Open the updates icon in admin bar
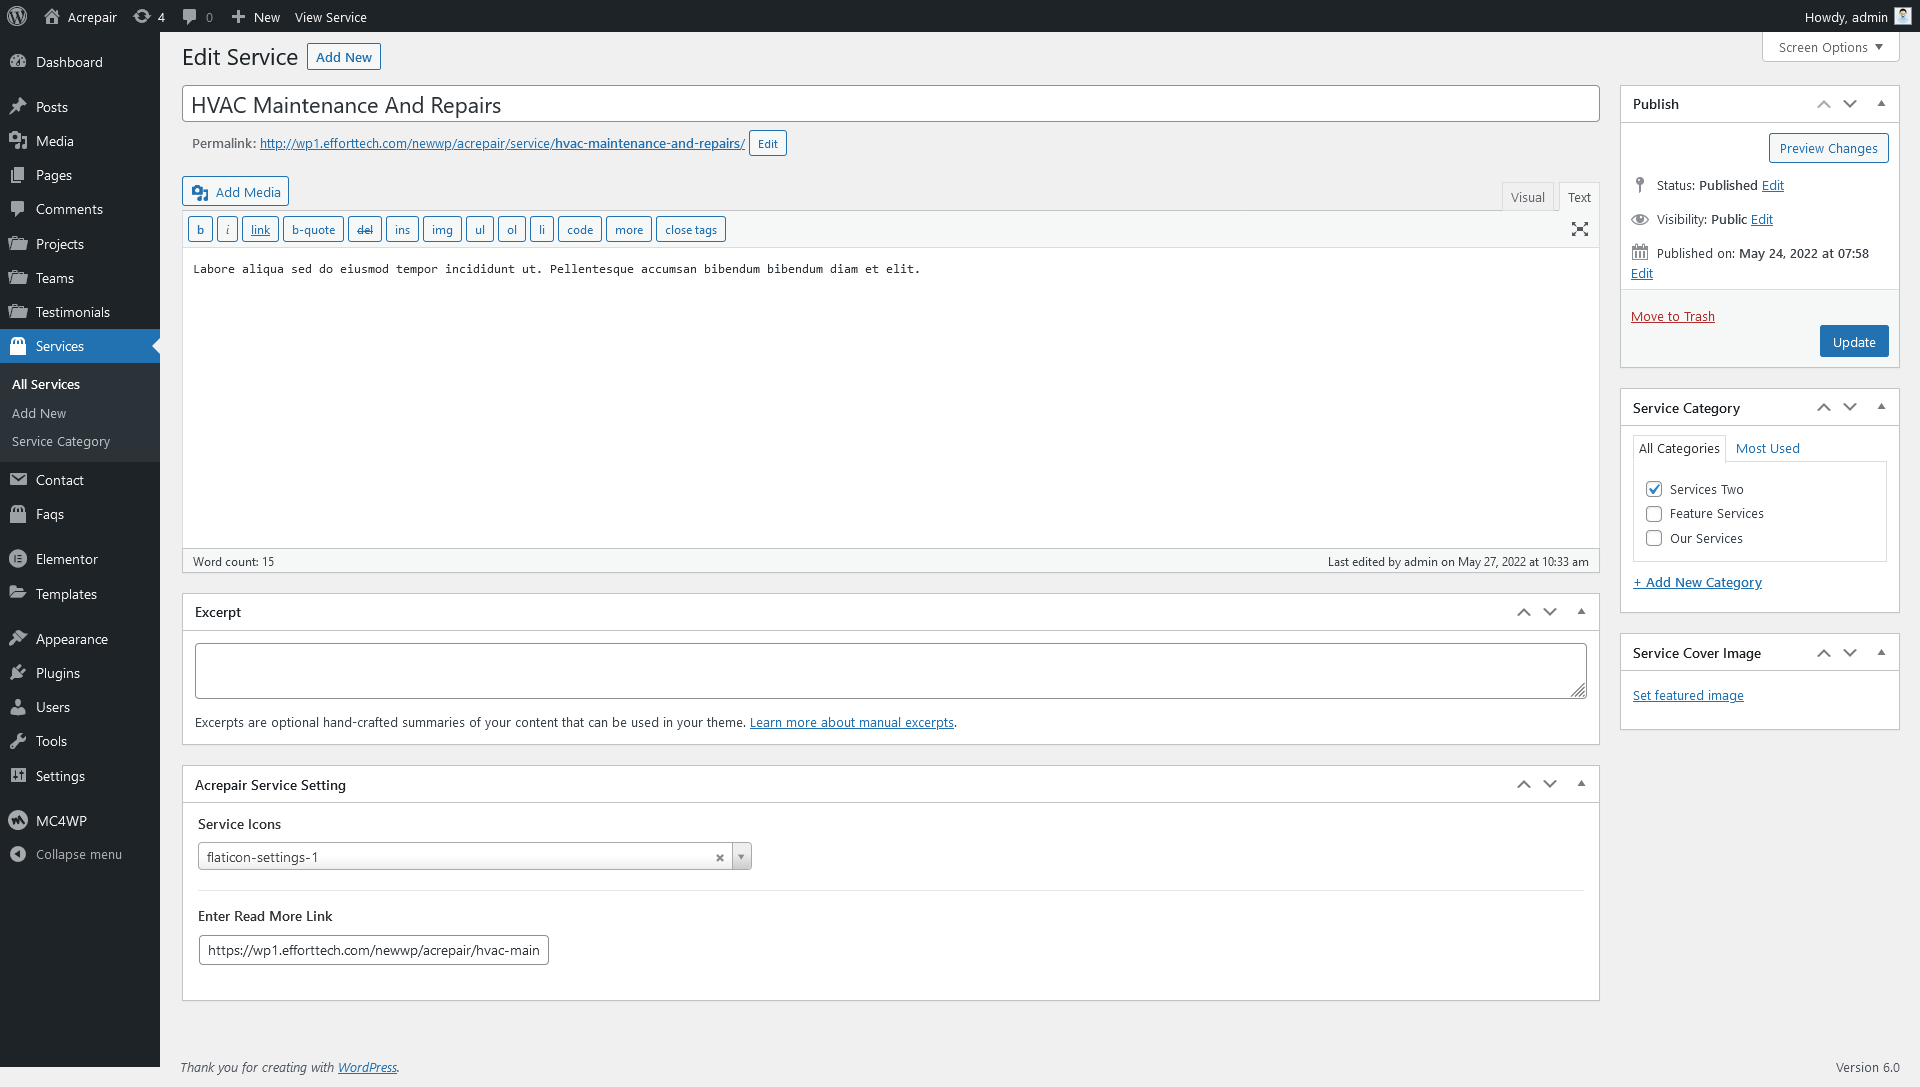 pos(142,17)
